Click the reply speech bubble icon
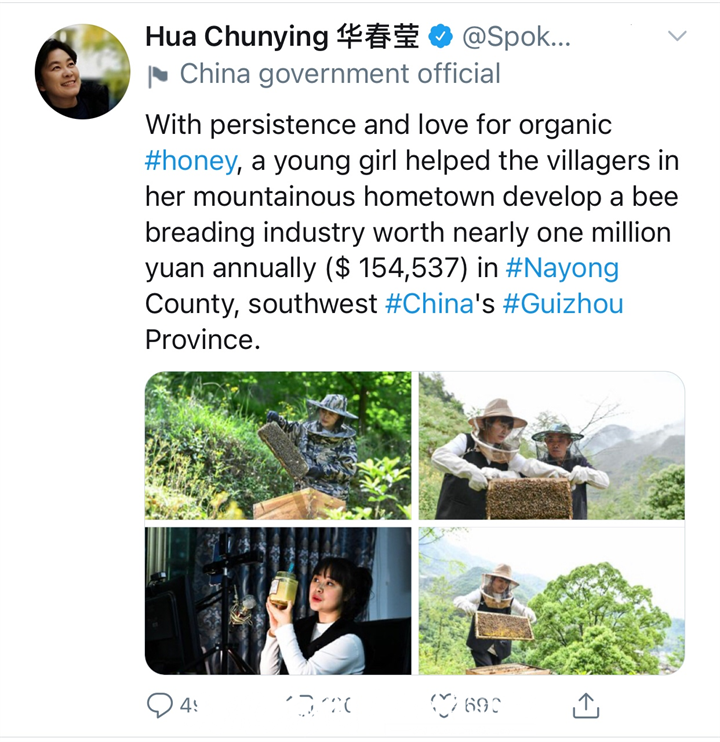Screen dimensions: 720x742 [x=159, y=705]
